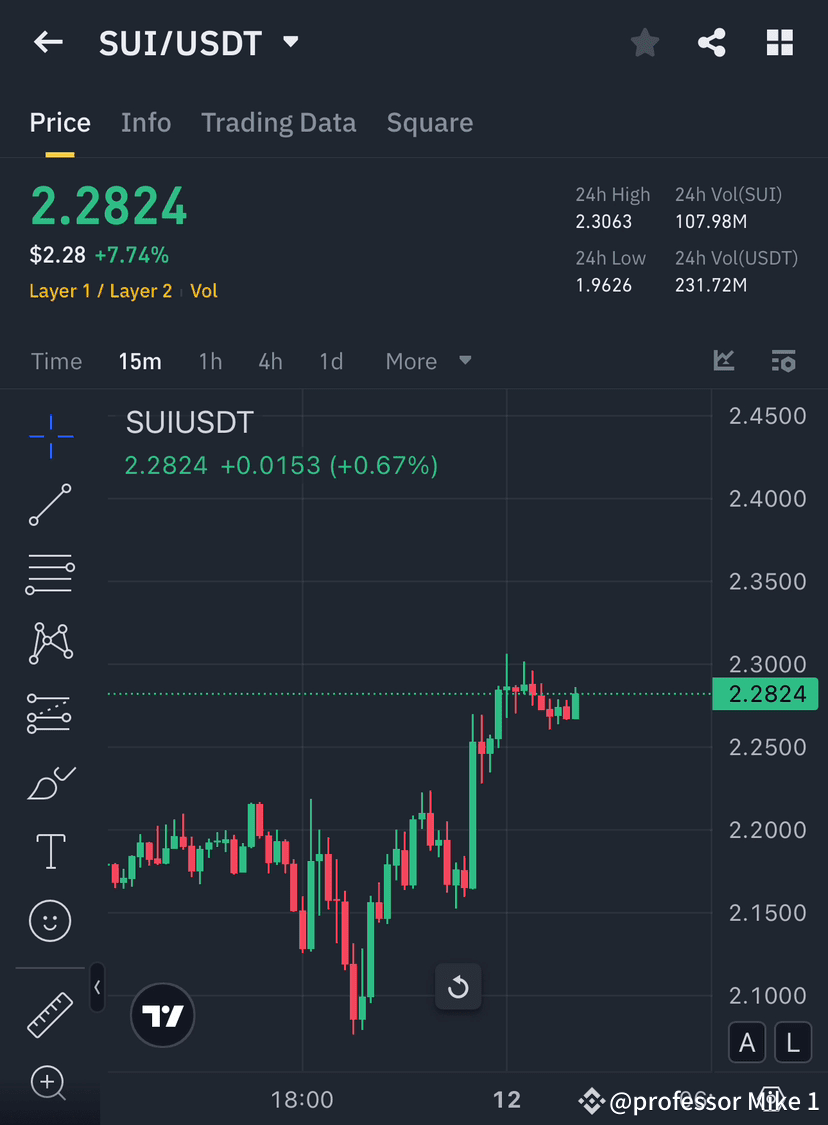This screenshot has height=1125, width=828.
Task: Open the SUI/USDT pair dropdown
Action: [290, 43]
